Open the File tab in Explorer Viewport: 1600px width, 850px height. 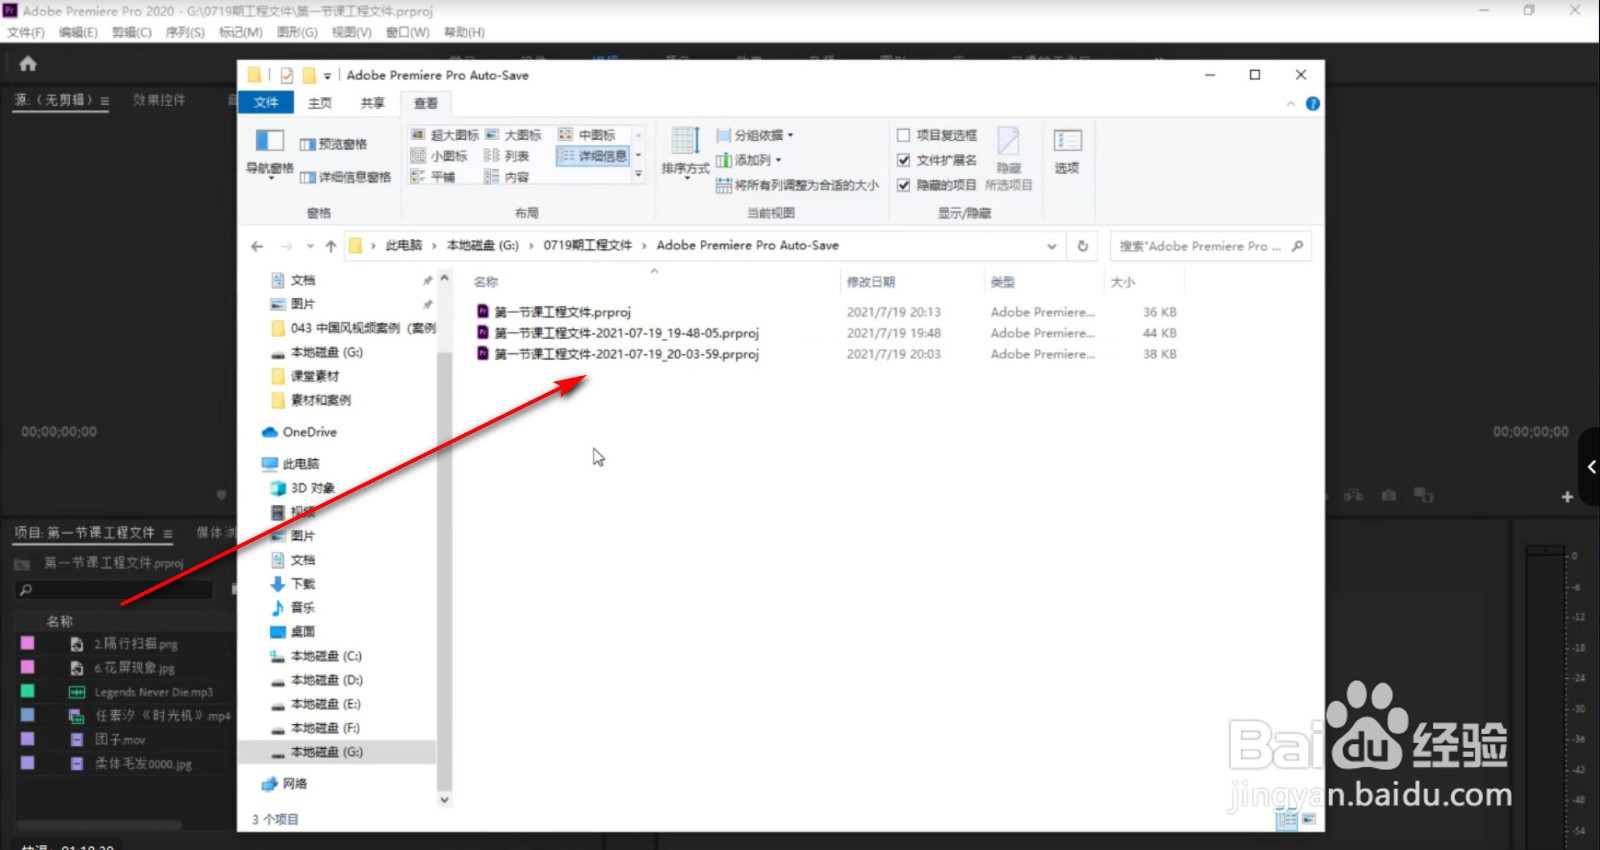[266, 103]
